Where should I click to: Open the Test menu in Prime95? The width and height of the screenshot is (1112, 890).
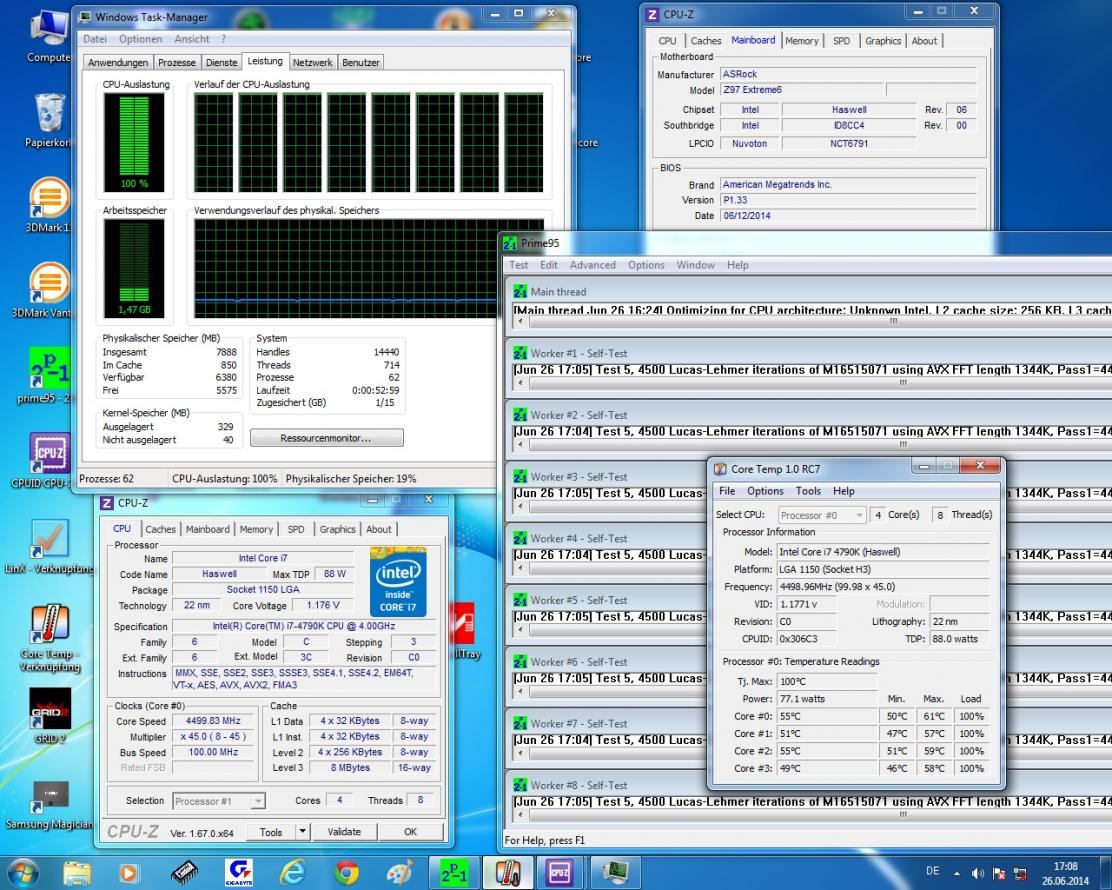pos(518,265)
